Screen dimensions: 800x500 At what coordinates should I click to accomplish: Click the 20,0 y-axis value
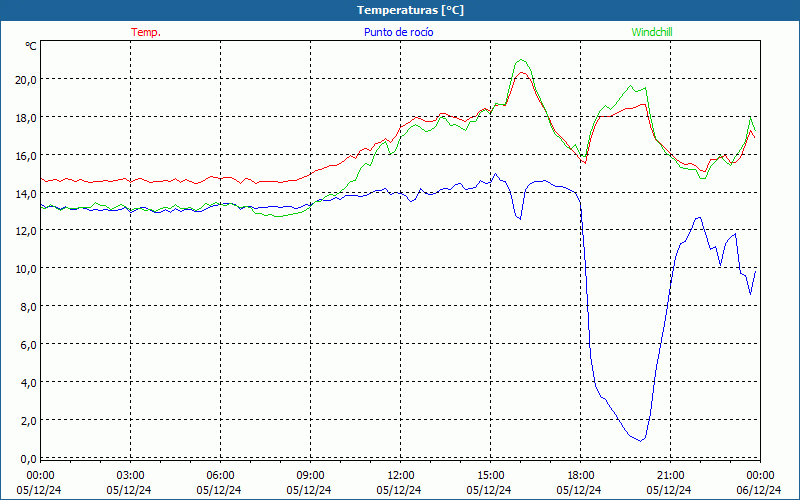pos(26,80)
